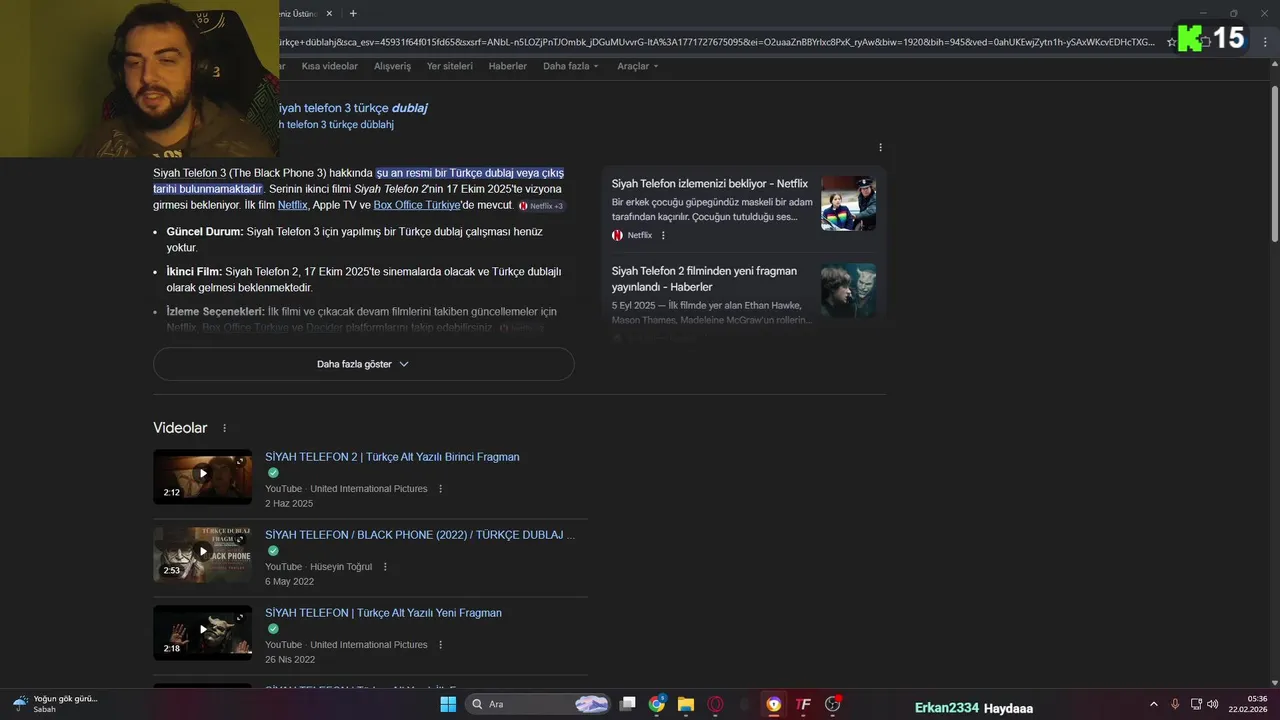The height and width of the screenshot is (720, 1280).
Task: Open 'Siyah Telefon izlemenizi bekliyor - Netflix' result
Action: pyautogui.click(x=710, y=184)
